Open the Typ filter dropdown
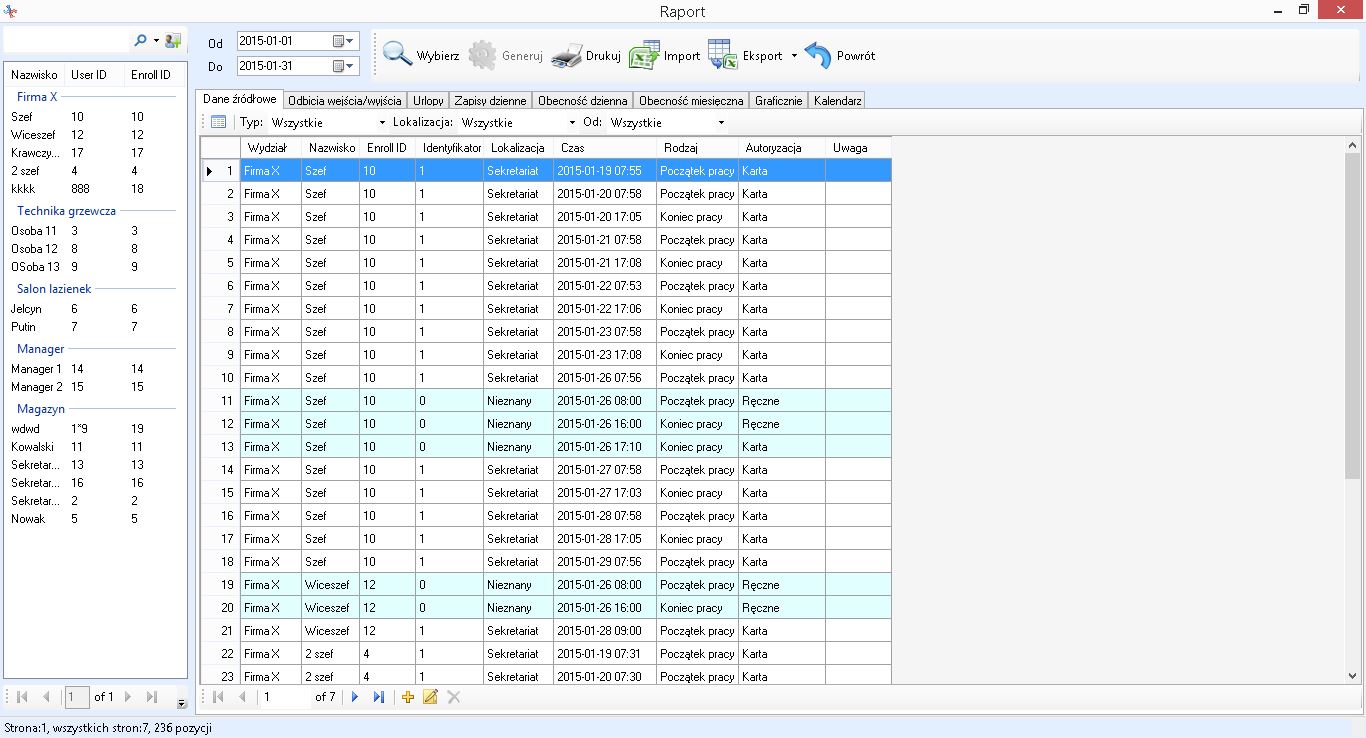The width and height of the screenshot is (1366, 738). click(382, 123)
